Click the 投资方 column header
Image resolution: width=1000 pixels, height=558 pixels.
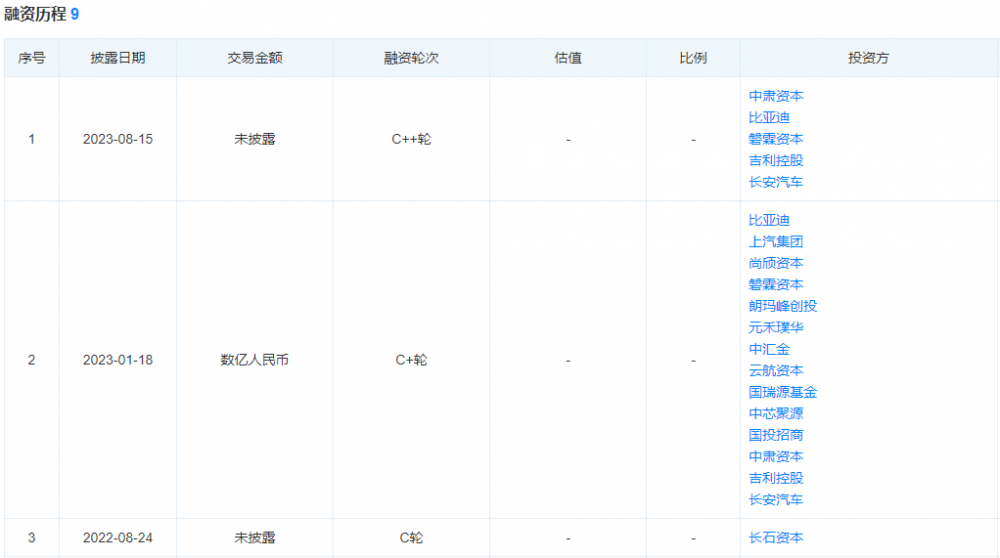868,58
